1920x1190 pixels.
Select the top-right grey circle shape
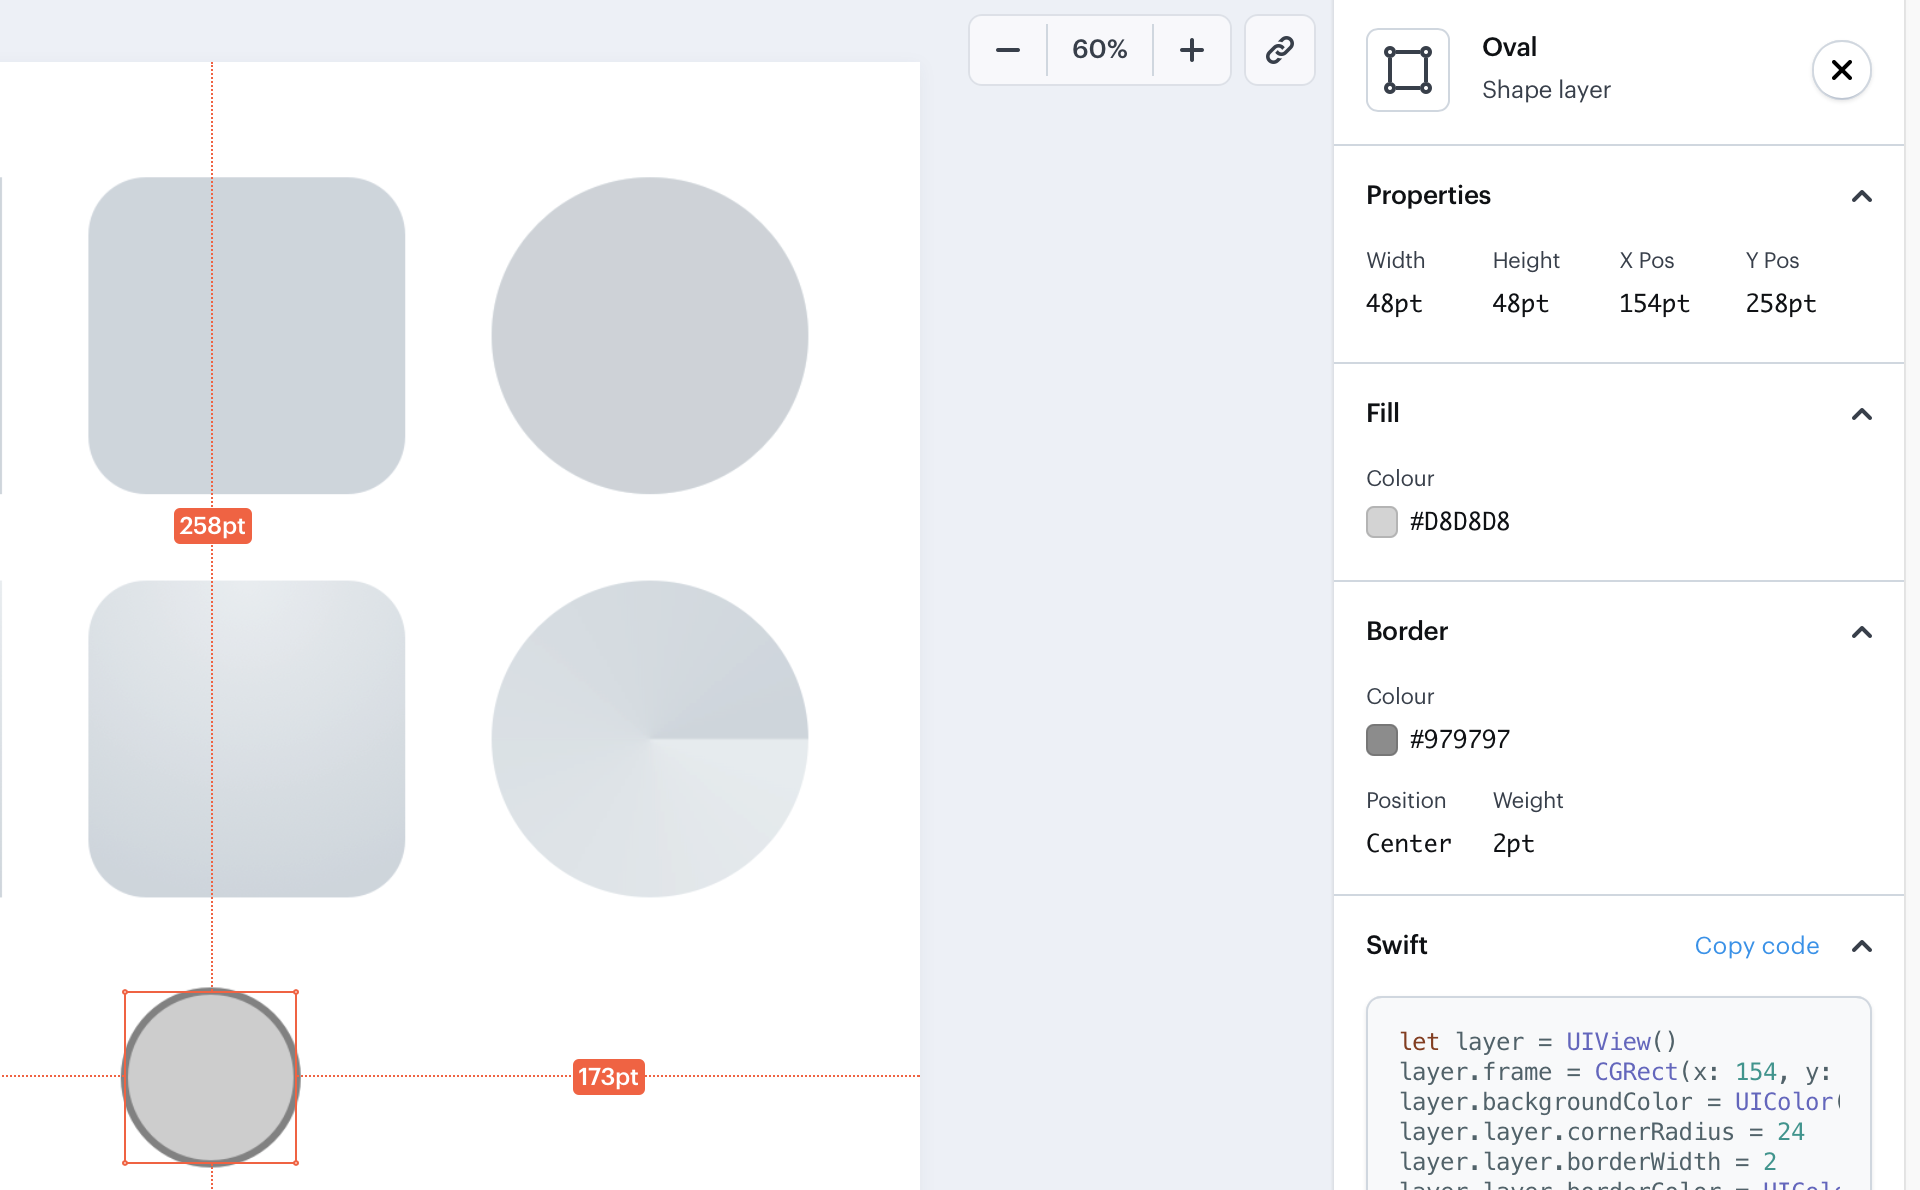[x=649, y=335]
